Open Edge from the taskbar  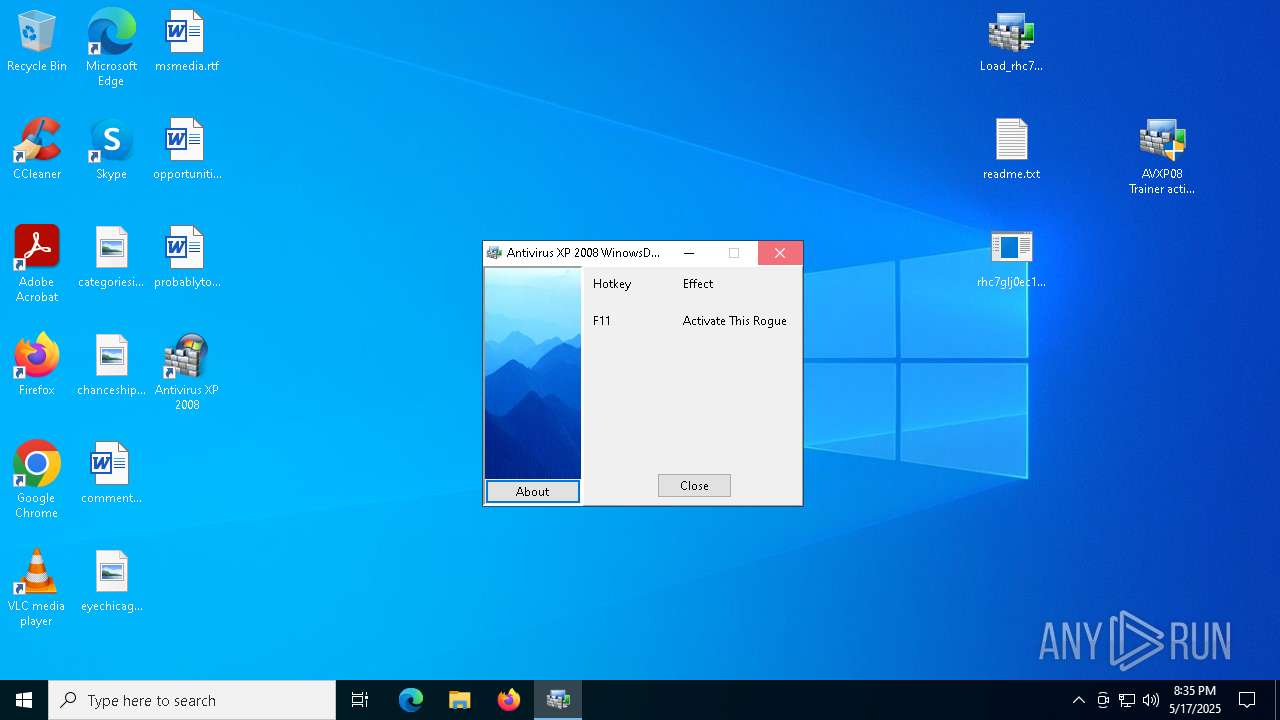pyautogui.click(x=411, y=700)
